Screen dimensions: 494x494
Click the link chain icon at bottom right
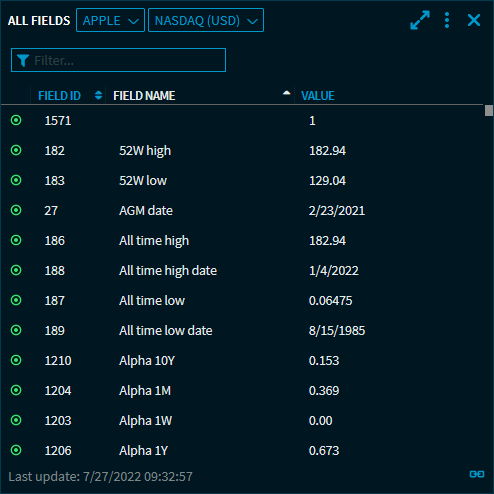[x=477, y=474]
